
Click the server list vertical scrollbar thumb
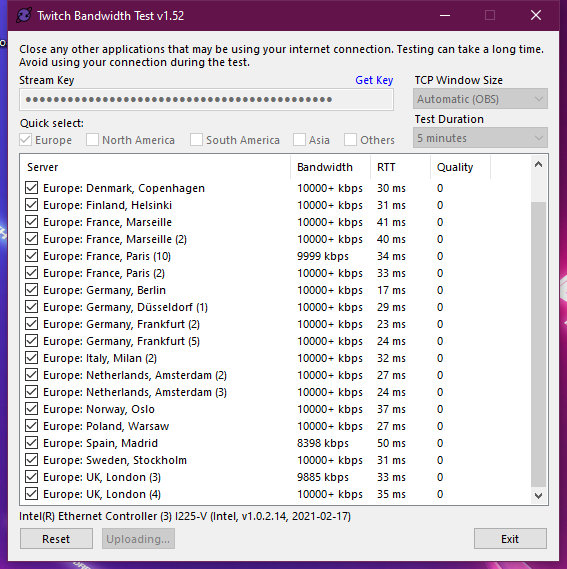tap(539, 344)
